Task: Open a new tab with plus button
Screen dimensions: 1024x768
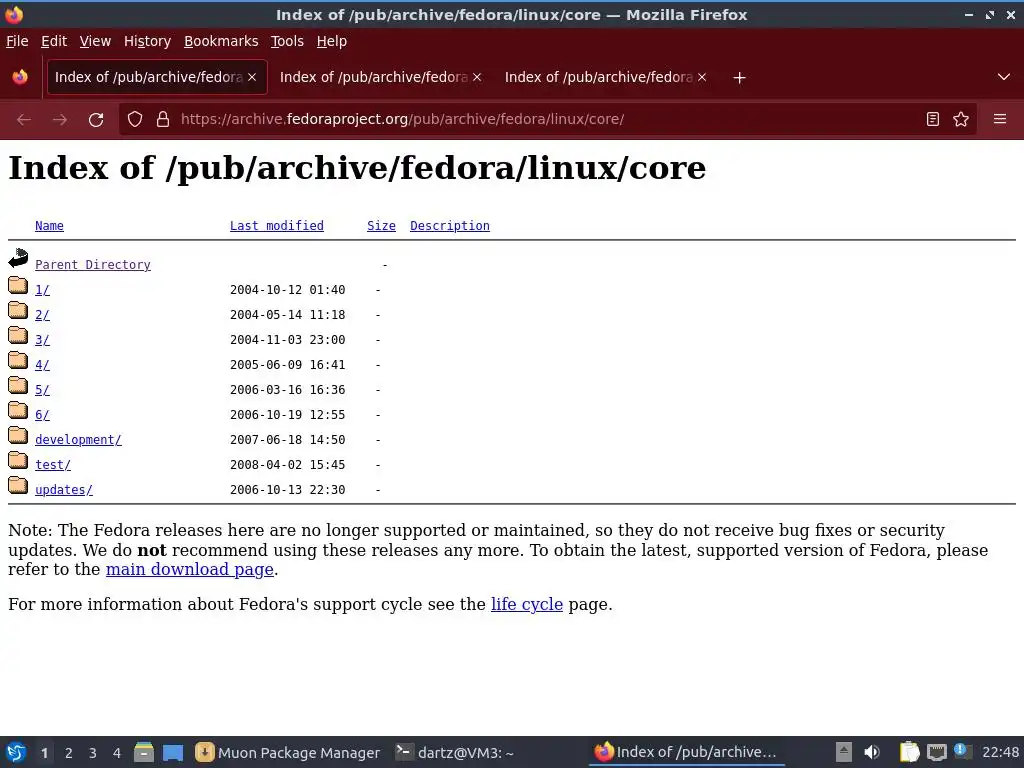Action: [739, 78]
